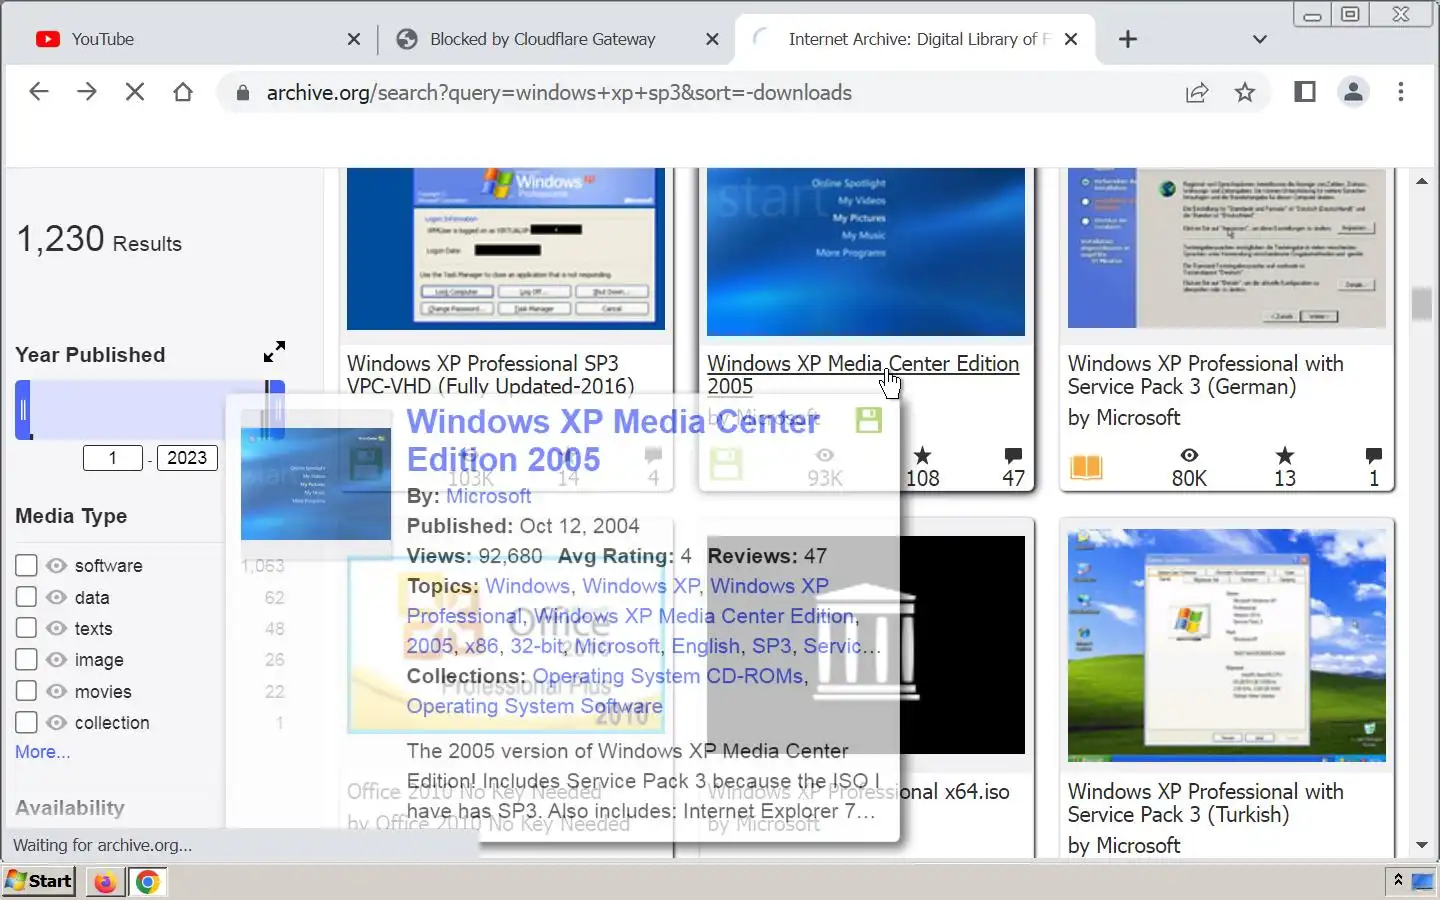Screen dimensions: 1440x900
Task: Go forward to the next page
Action: pos(87,92)
